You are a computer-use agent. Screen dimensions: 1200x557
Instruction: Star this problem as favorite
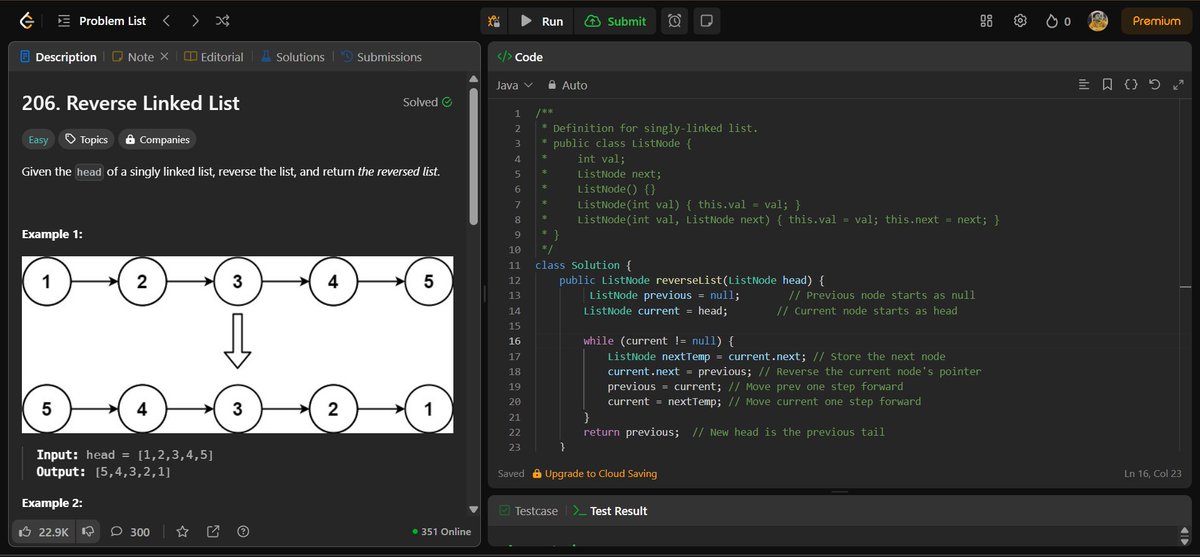tap(182, 532)
